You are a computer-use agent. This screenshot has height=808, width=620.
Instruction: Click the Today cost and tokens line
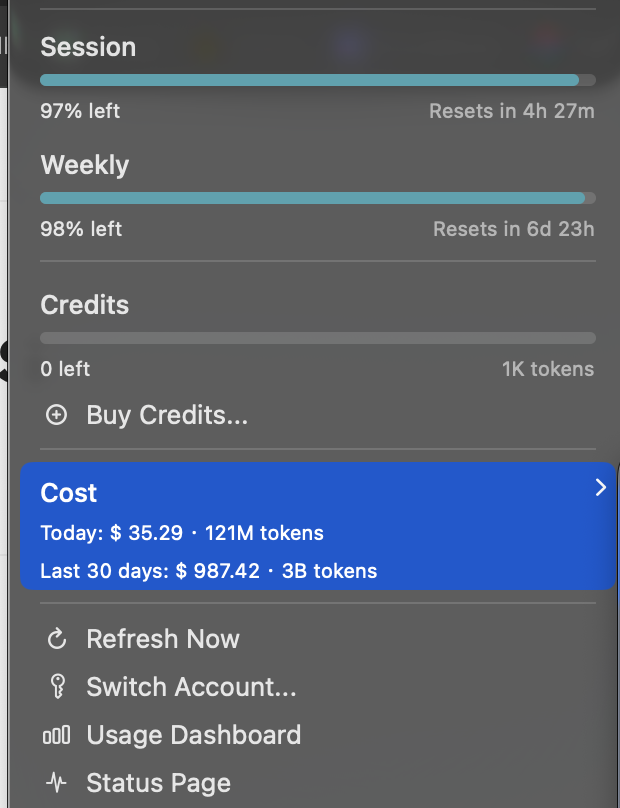point(182,533)
